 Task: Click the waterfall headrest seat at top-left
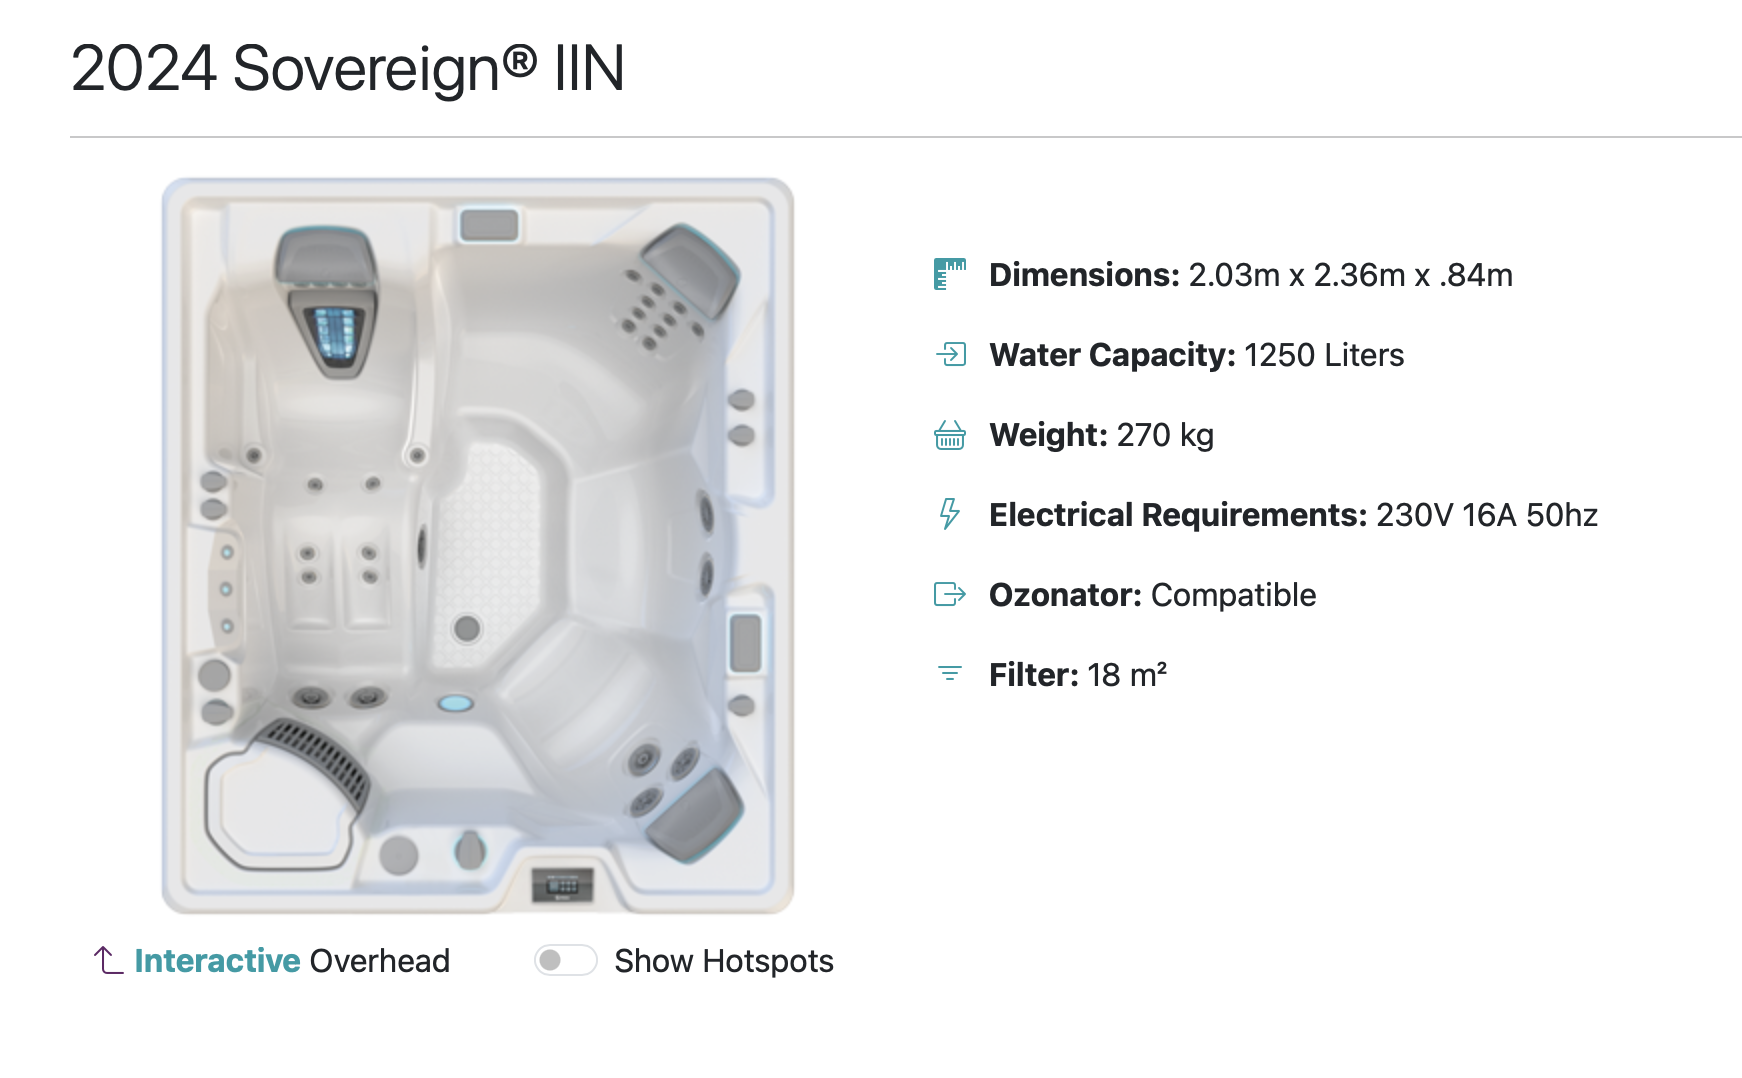(325, 300)
